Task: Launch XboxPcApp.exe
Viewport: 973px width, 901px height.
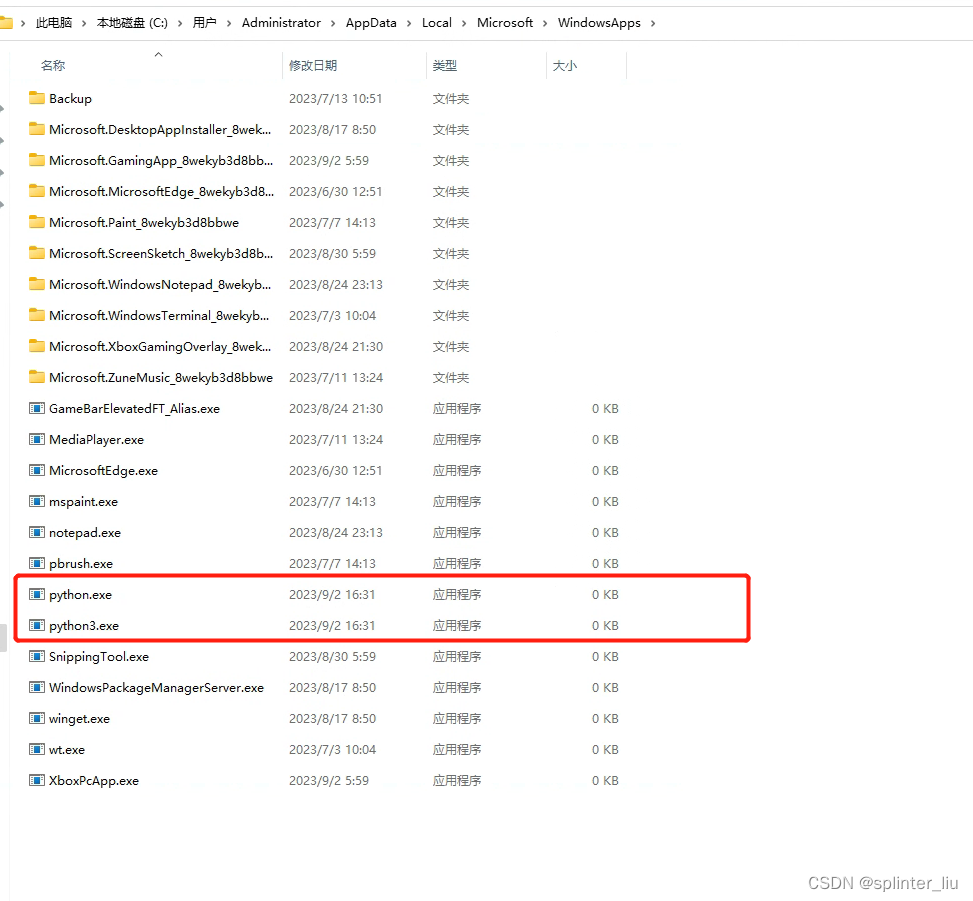Action: 92,780
